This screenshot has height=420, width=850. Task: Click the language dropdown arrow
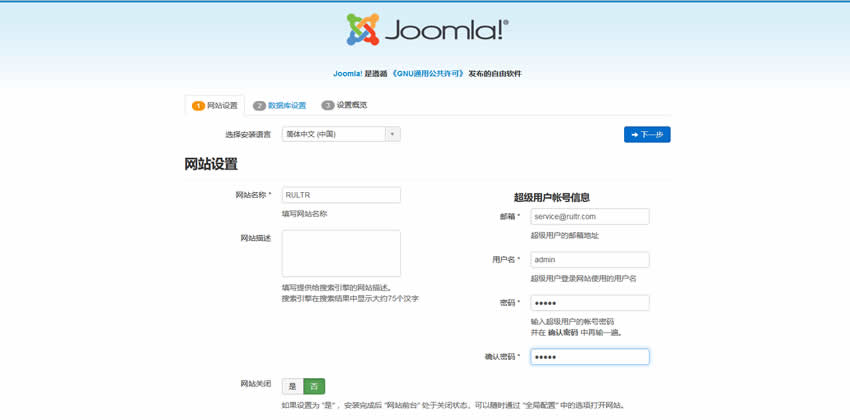pos(392,134)
